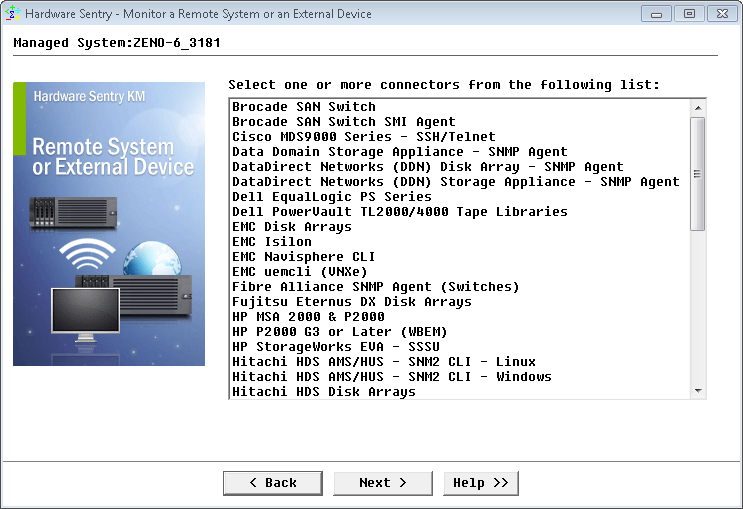Screen dimensions: 743x509
Task: Select EMC Disk Arrays entry
Action: (x=291, y=227)
